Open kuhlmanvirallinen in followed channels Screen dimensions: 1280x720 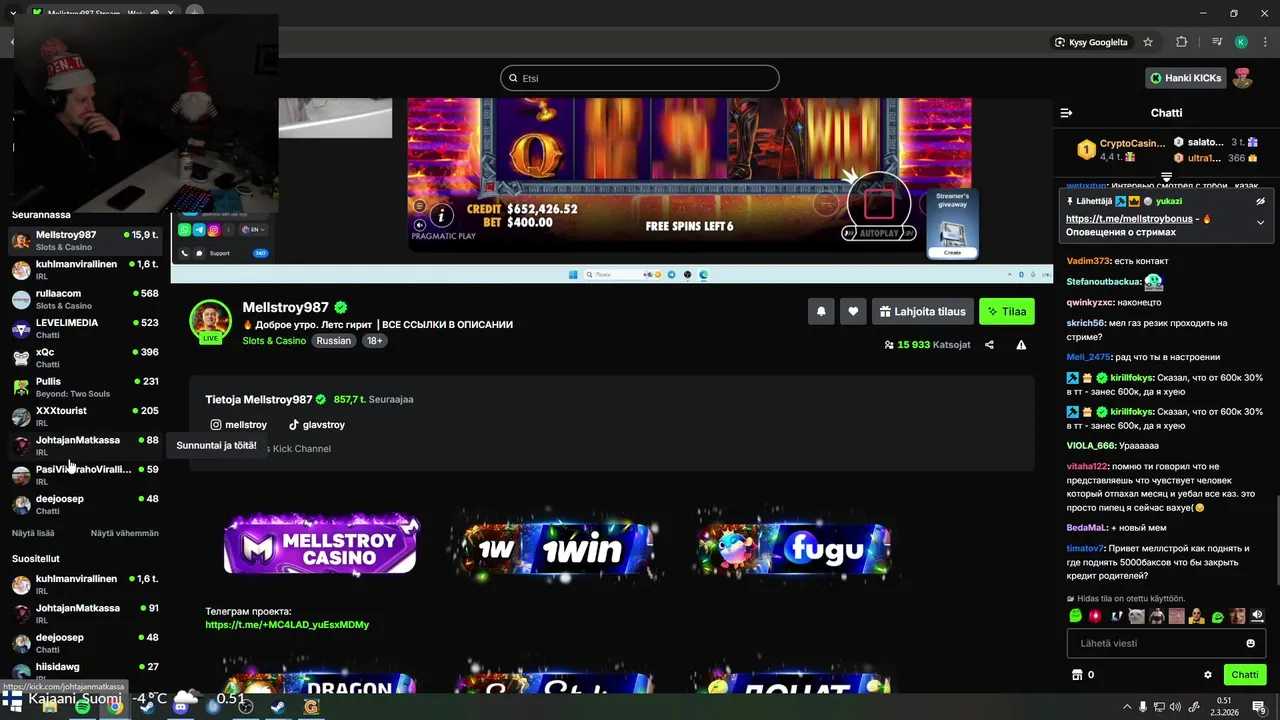pyautogui.click(x=85, y=270)
